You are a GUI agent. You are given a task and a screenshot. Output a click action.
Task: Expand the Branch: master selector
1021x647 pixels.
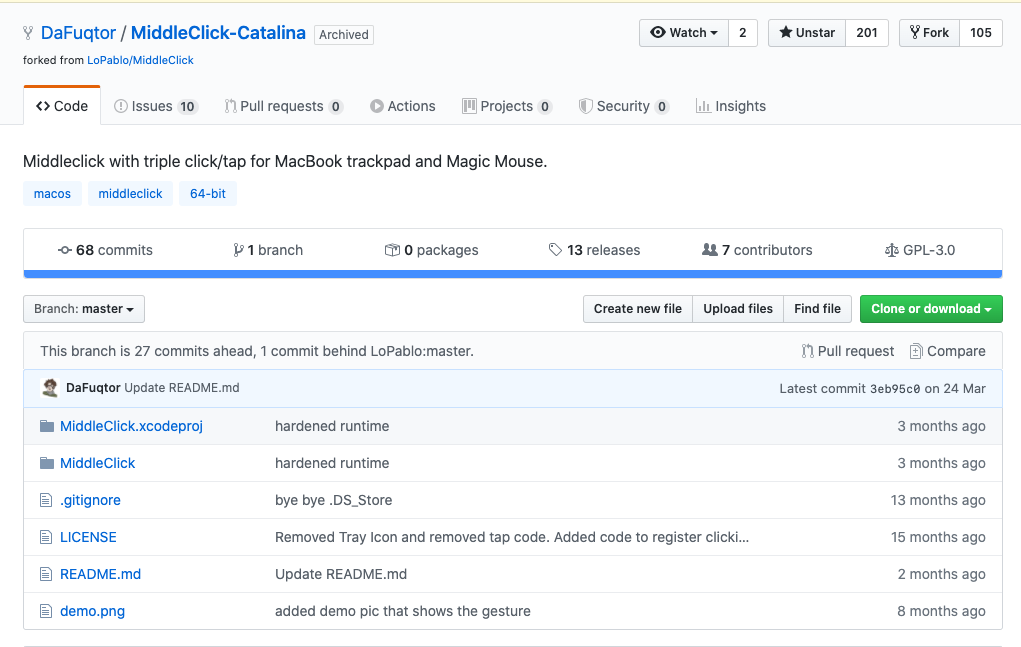pyautogui.click(x=84, y=309)
